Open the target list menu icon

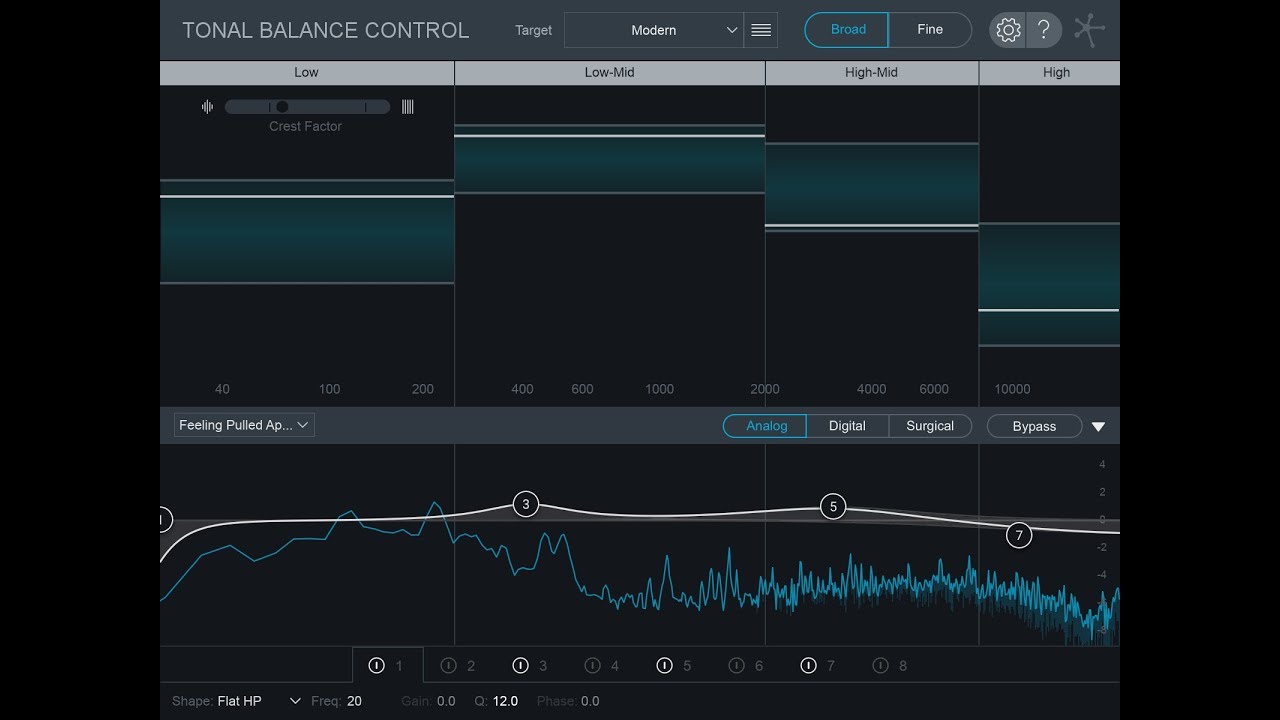pos(761,30)
